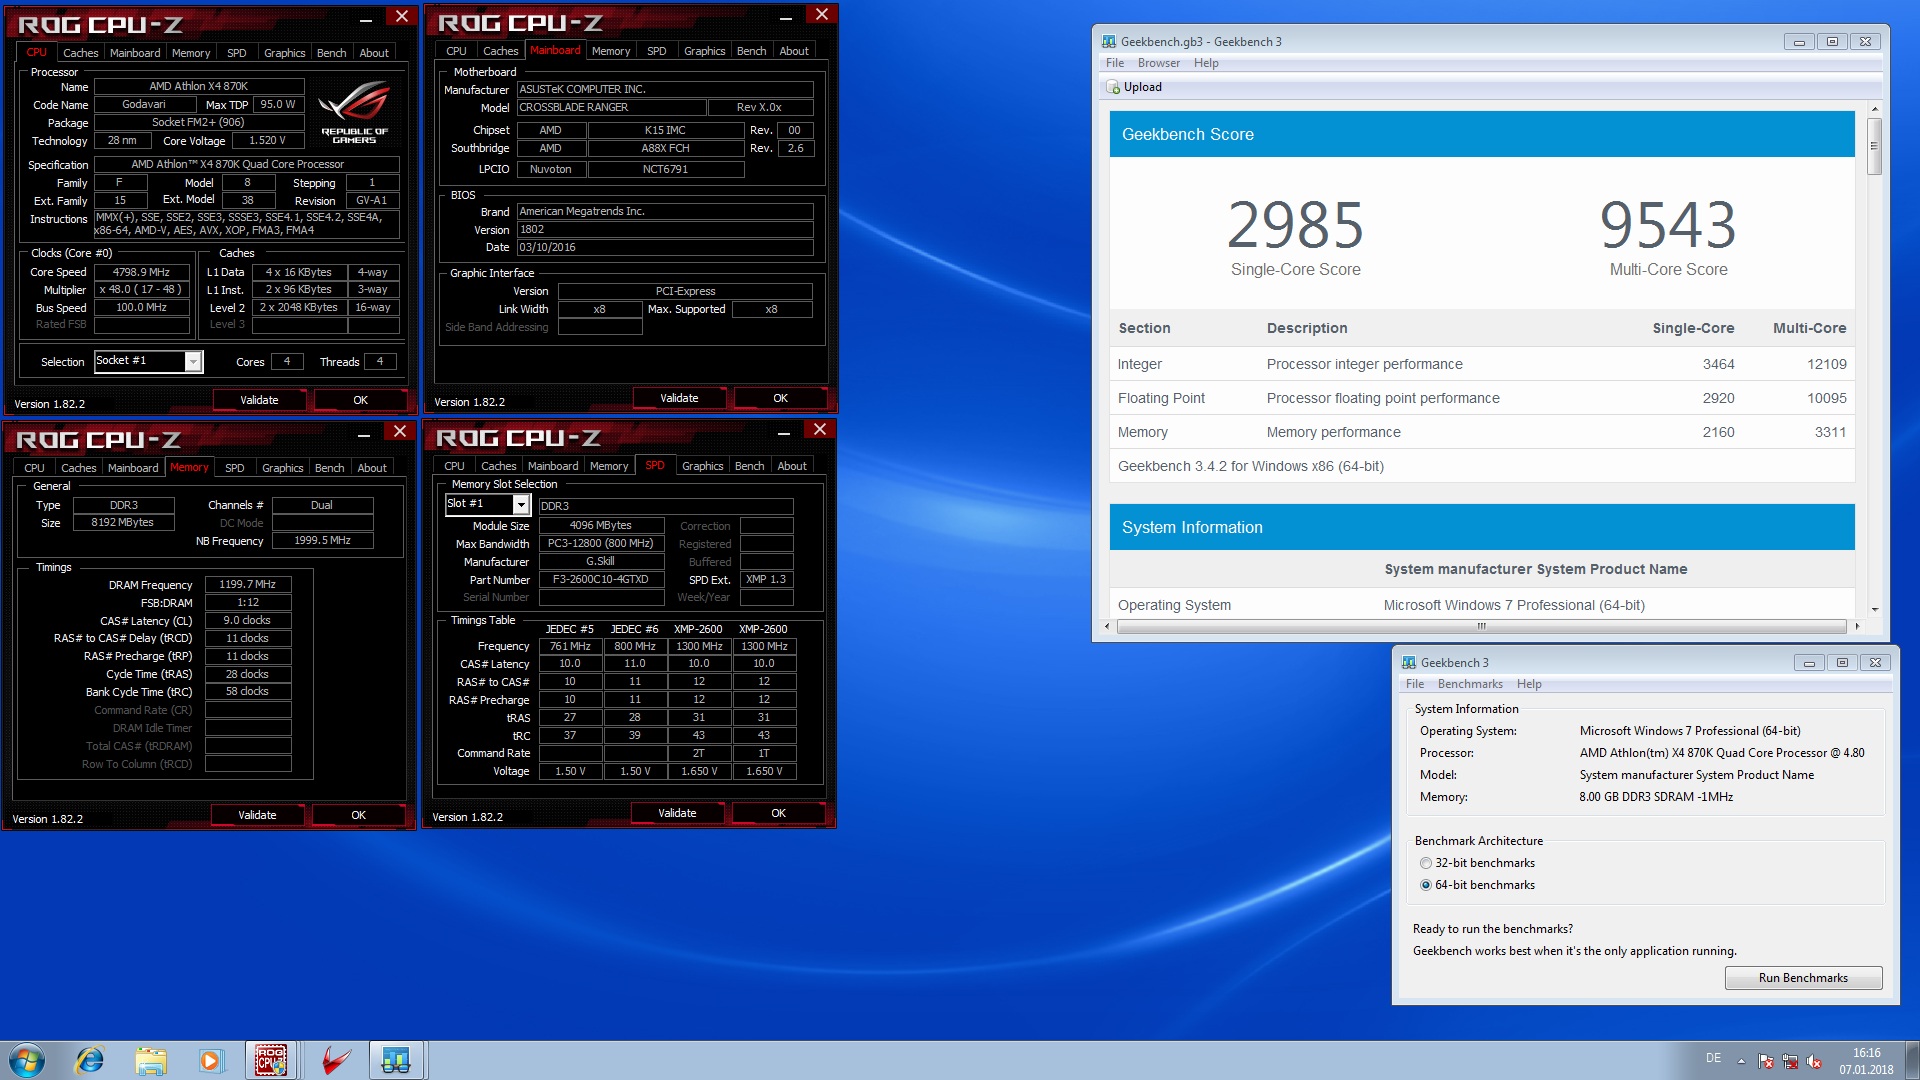Image resolution: width=1920 pixels, height=1080 pixels.
Task: Click the Geekbench 3 launcher window title icon
Action: click(1408, 663)
